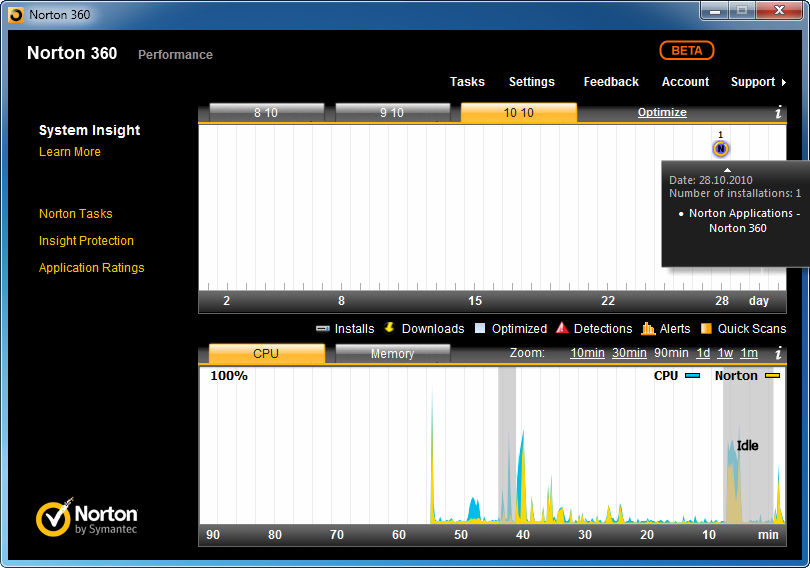The height and width of the screenshot is (568, 810).
Task: Click the Norton 360 title bar icon
Action: pyautogui.click(x=16, y=15)
